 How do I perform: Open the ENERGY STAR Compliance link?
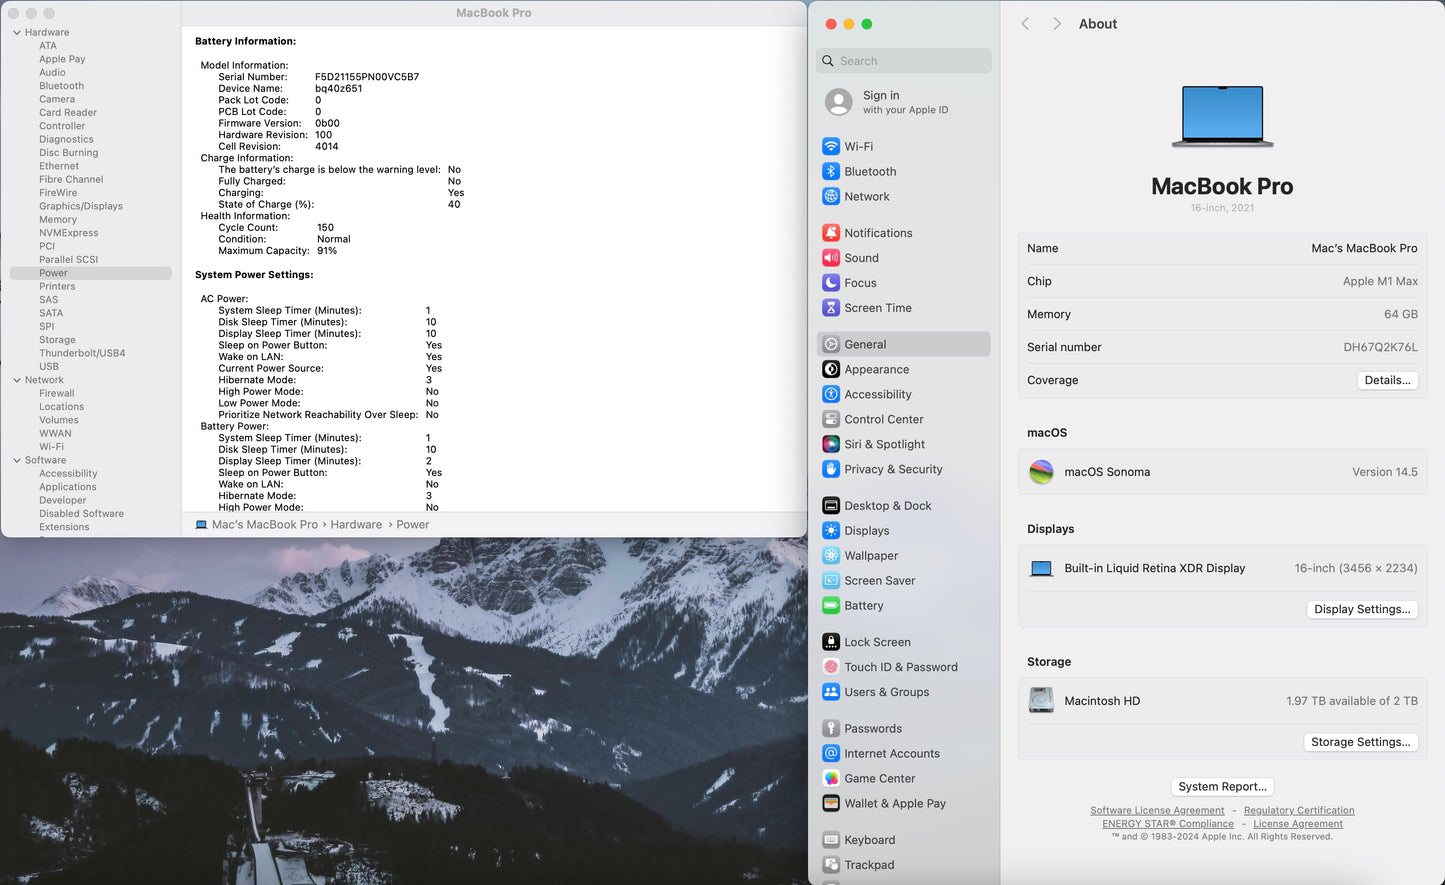point(1168,824)
